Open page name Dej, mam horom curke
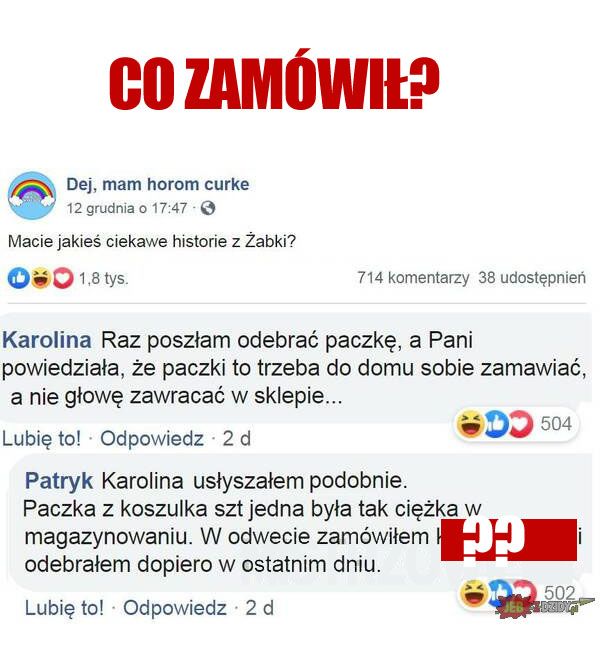Screen dimensions: 600x656 [x=158, y=184]
